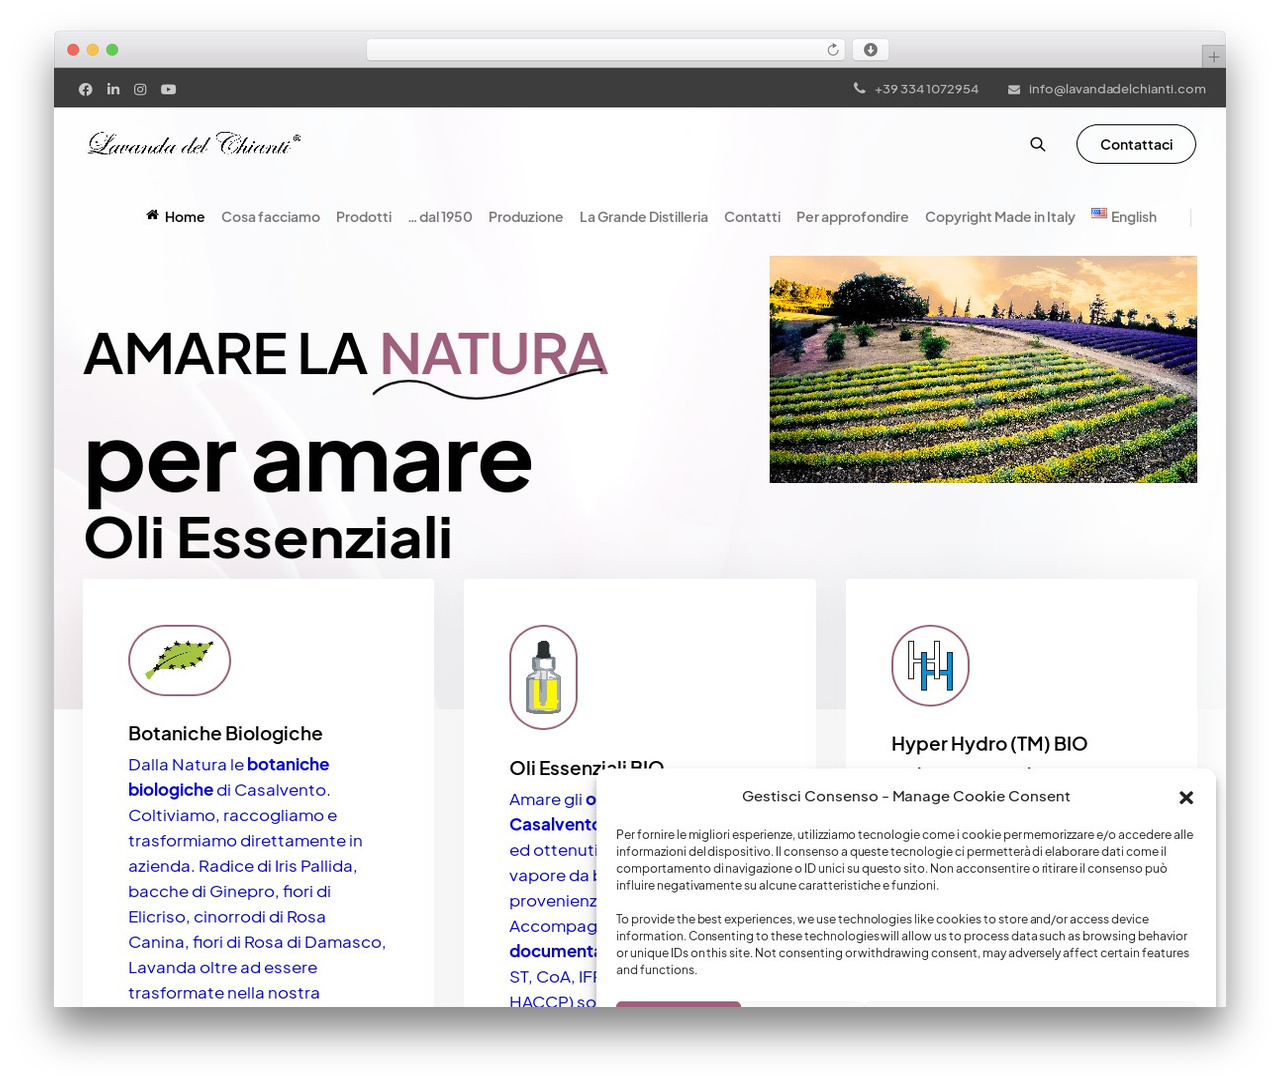Reload the page in browser bar

(833, 50)
